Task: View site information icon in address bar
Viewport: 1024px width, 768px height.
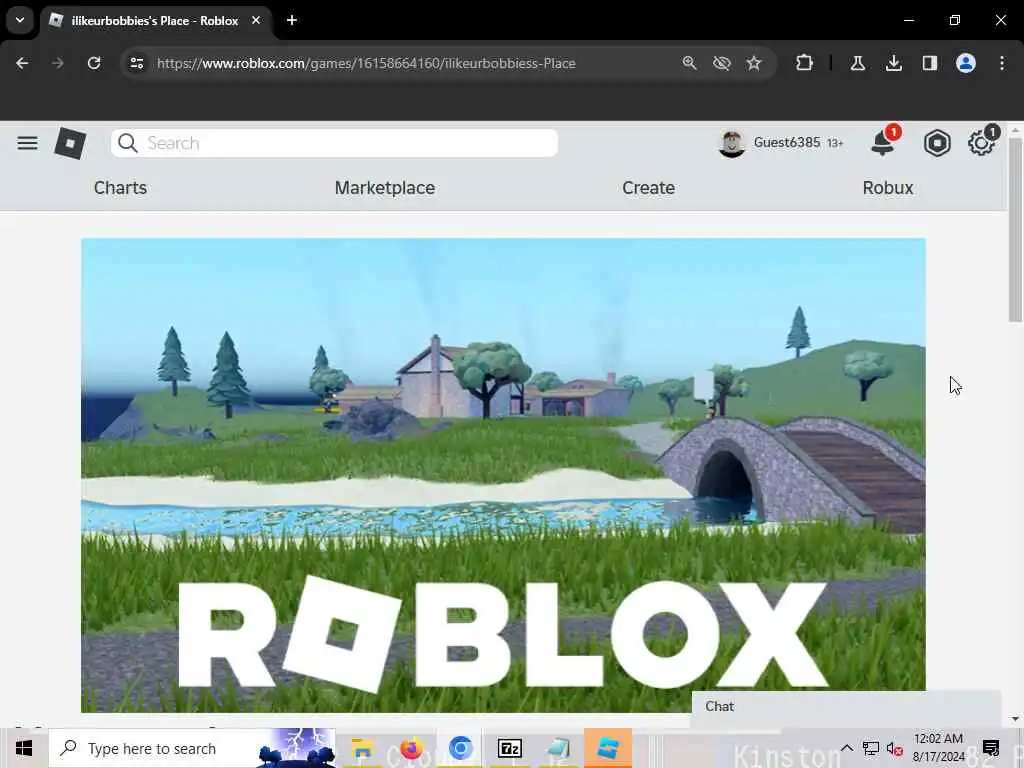Action: point(136,63)
